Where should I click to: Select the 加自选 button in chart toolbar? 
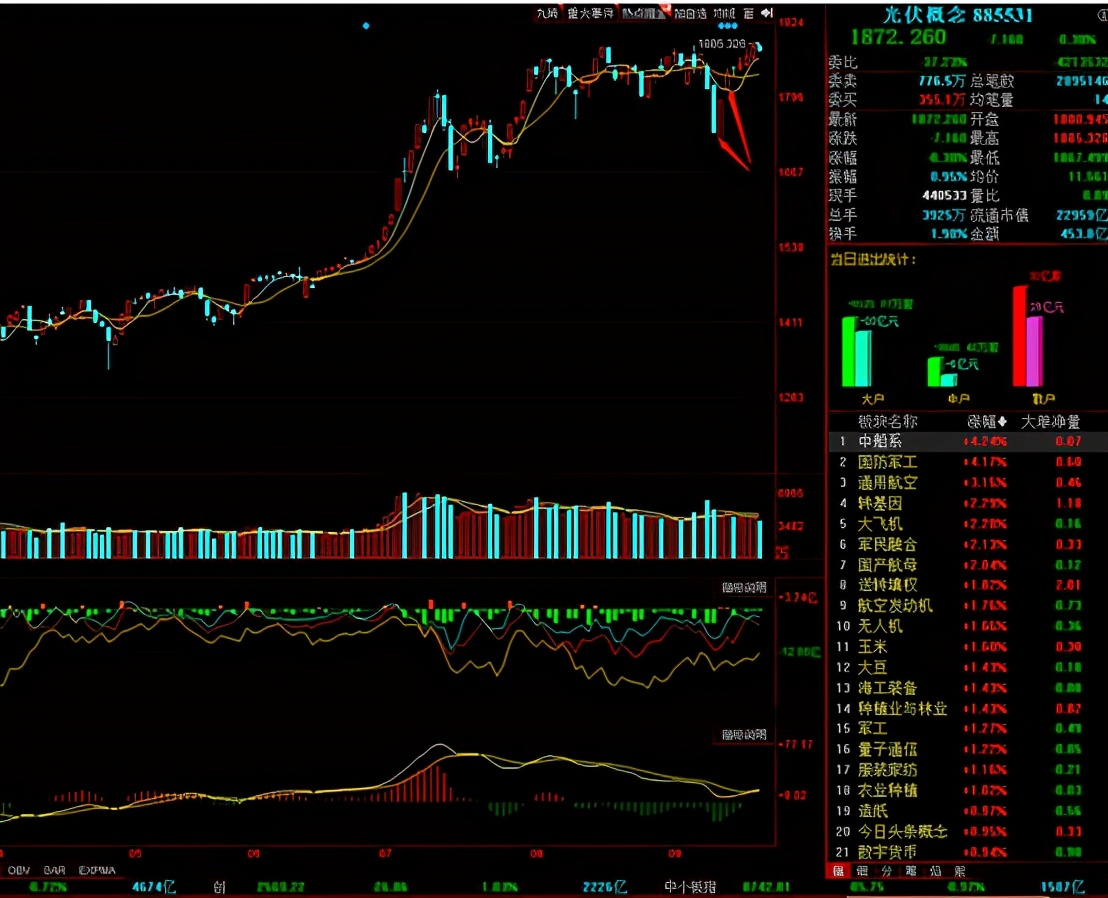690,13
